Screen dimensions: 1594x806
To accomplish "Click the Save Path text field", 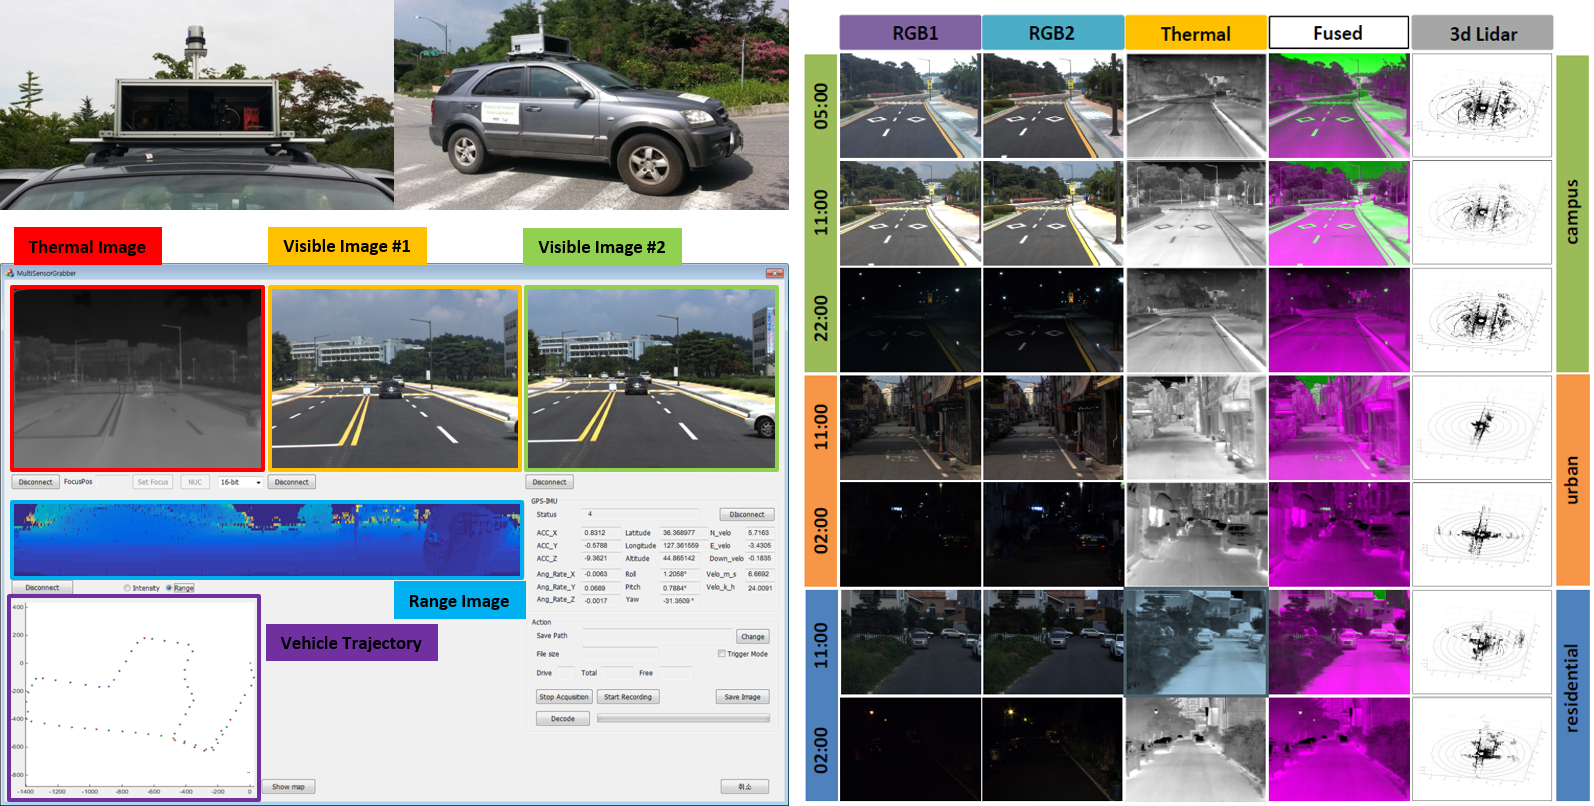I will click(x=656, y=636).
